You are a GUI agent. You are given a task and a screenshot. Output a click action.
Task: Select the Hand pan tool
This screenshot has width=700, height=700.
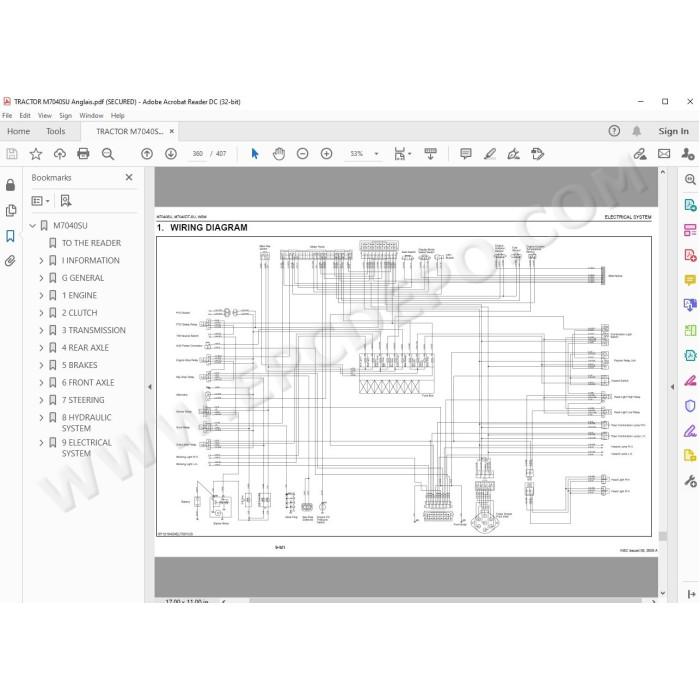pos(279,154)
